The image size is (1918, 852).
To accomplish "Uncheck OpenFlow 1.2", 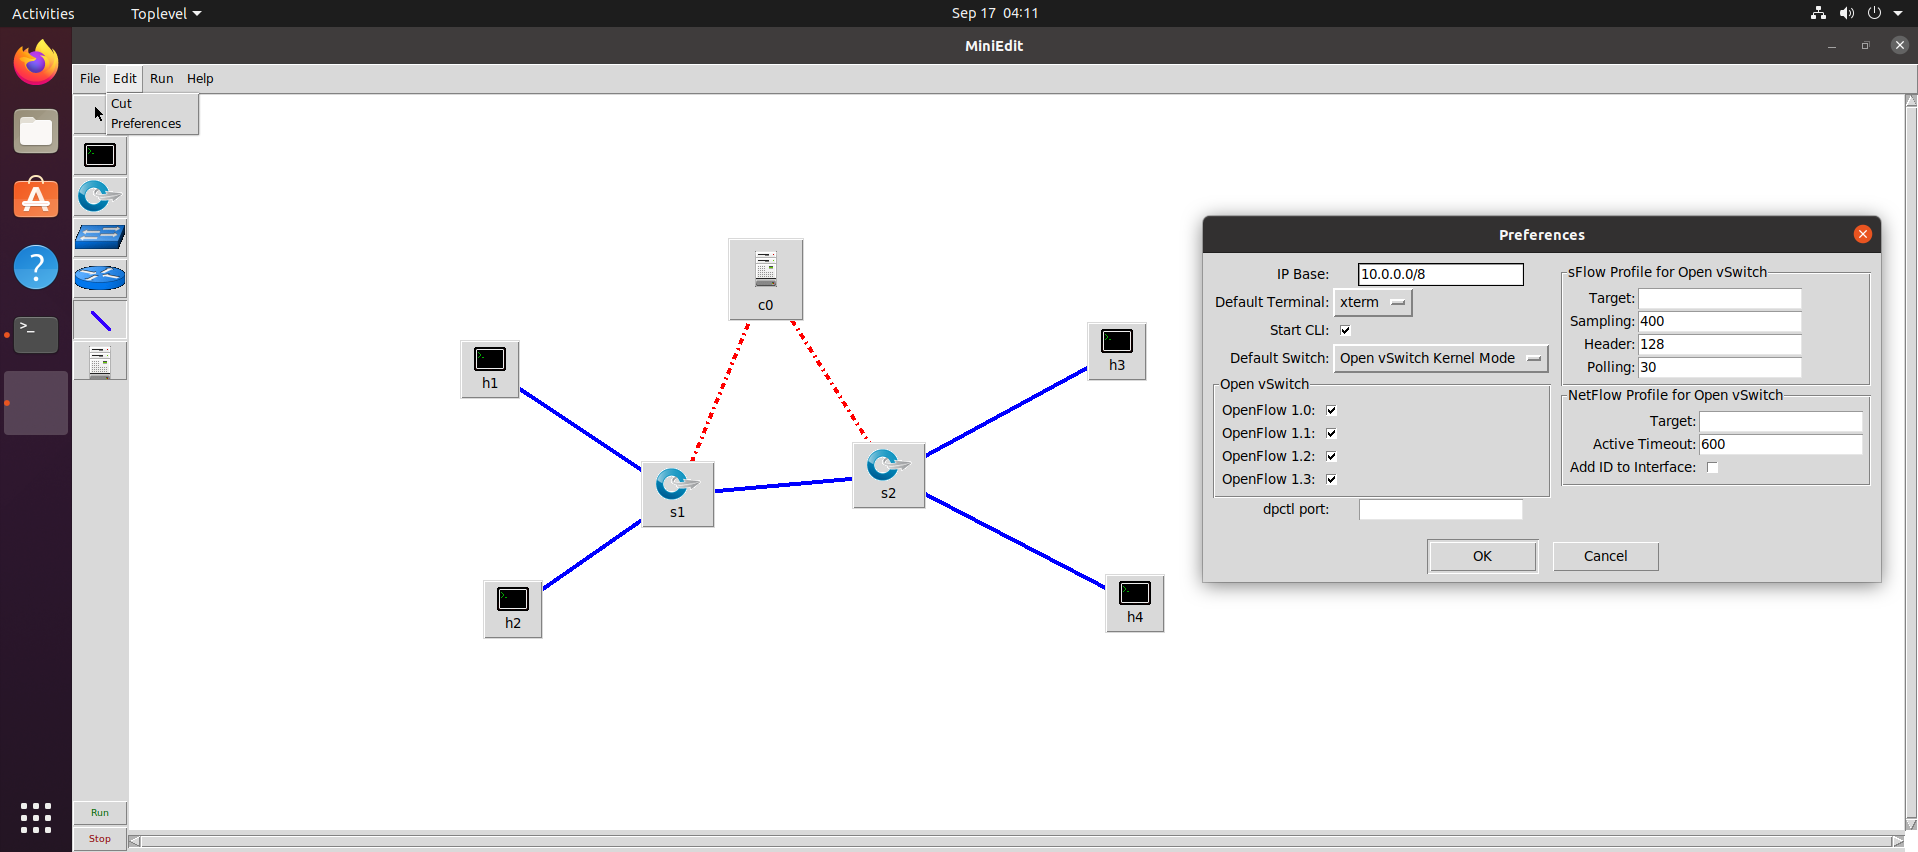I will click(x=1331, y=456).
